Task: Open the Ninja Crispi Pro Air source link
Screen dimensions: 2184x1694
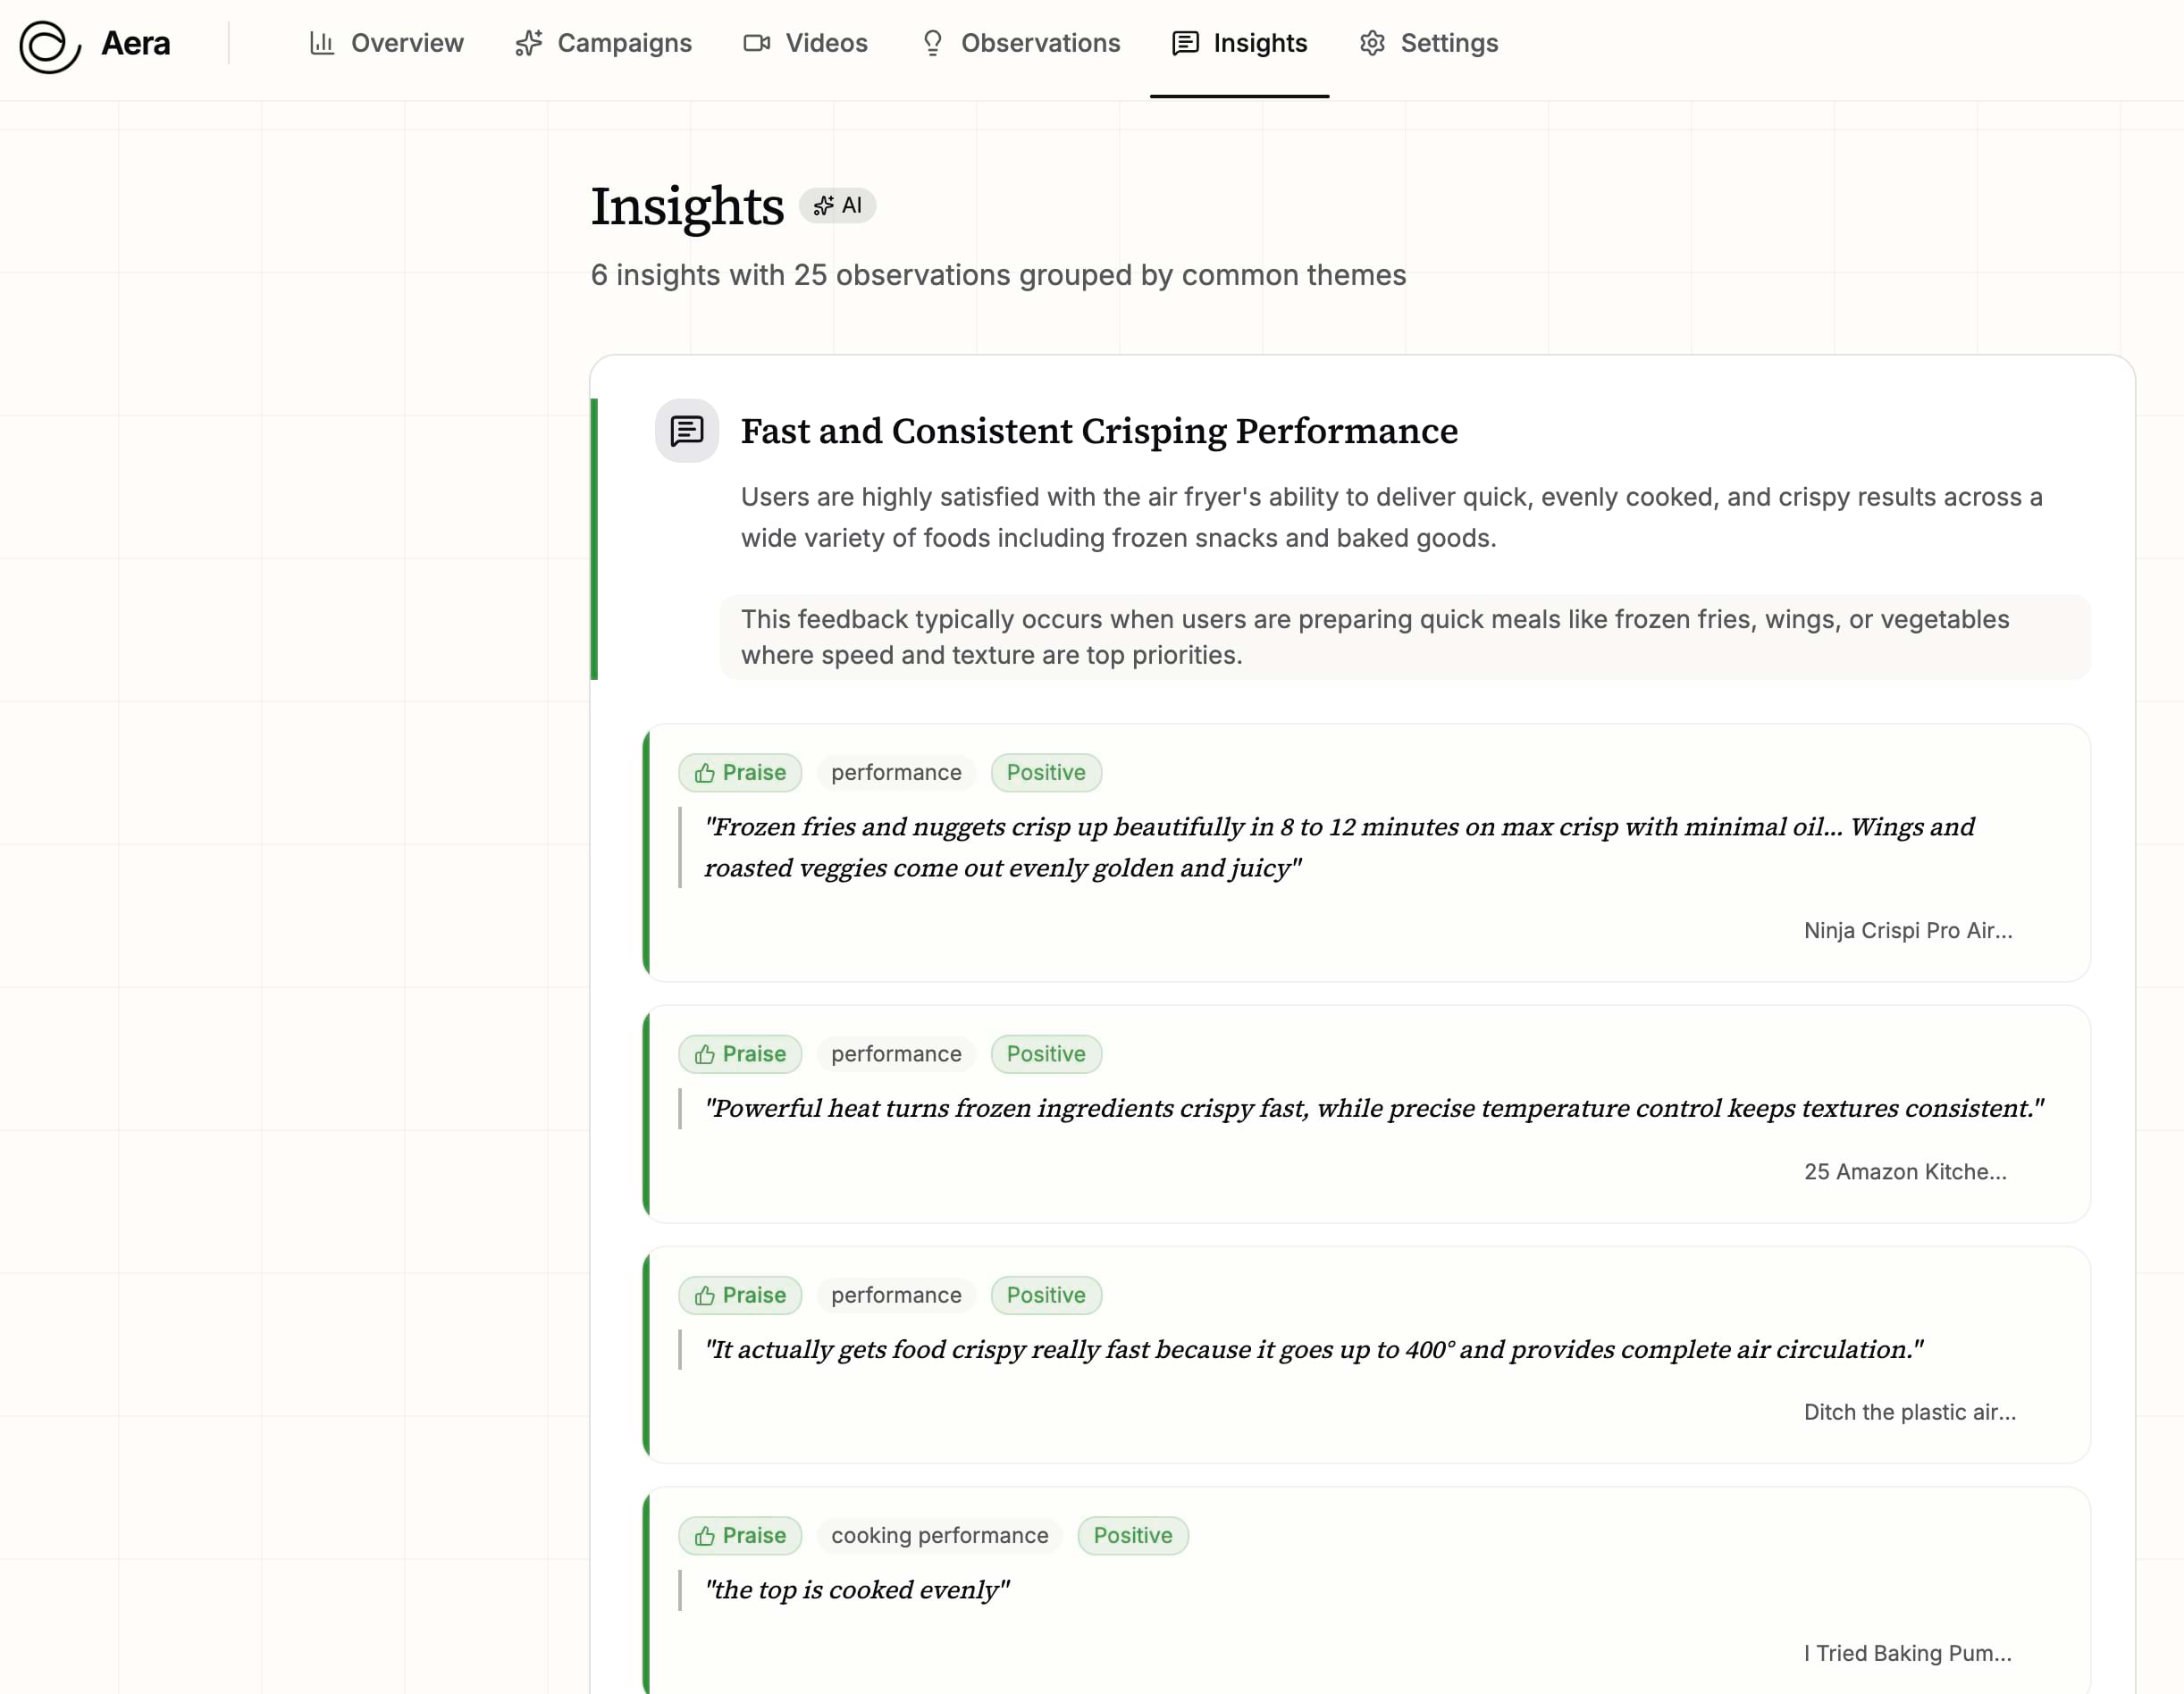Action: 1907,931
